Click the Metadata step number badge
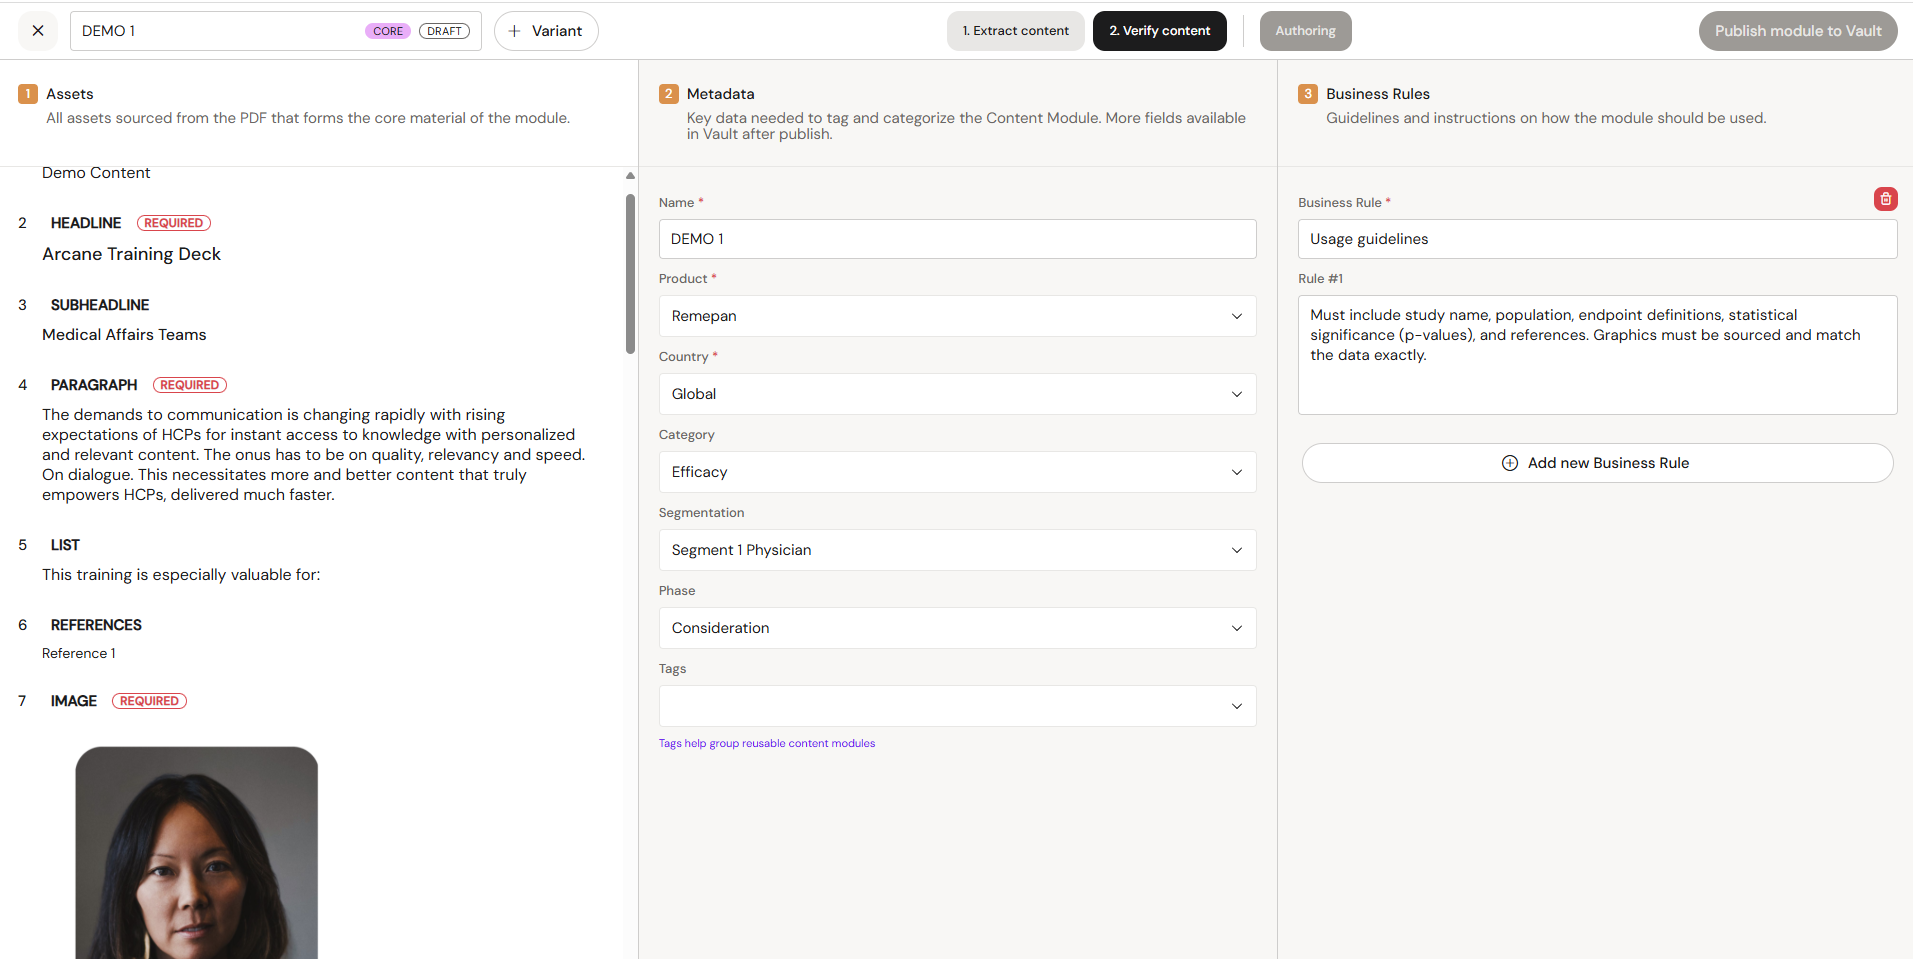The height and width of the screenshot is (959, 1913). click(669, 94)
